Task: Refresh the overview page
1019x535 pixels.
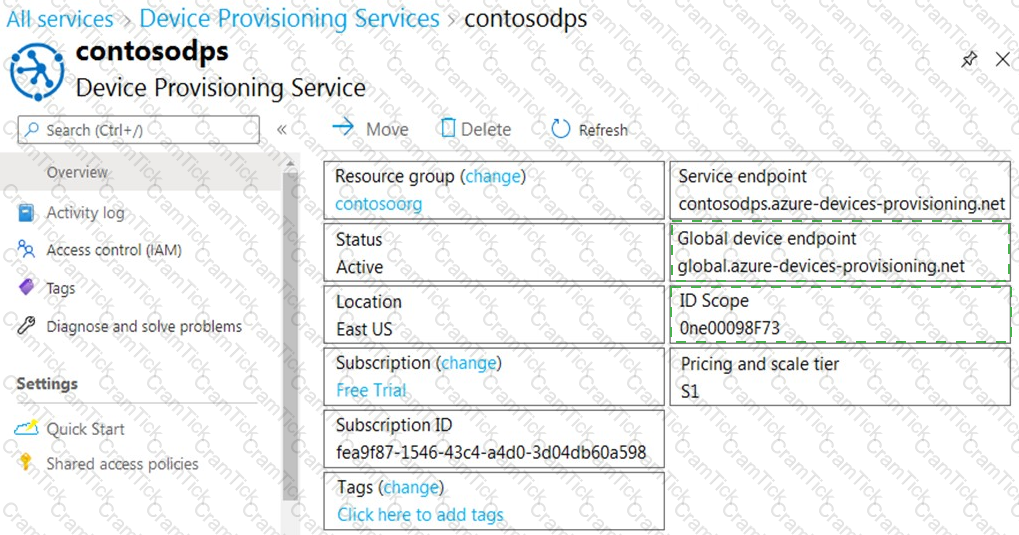Action: point(589,129)
